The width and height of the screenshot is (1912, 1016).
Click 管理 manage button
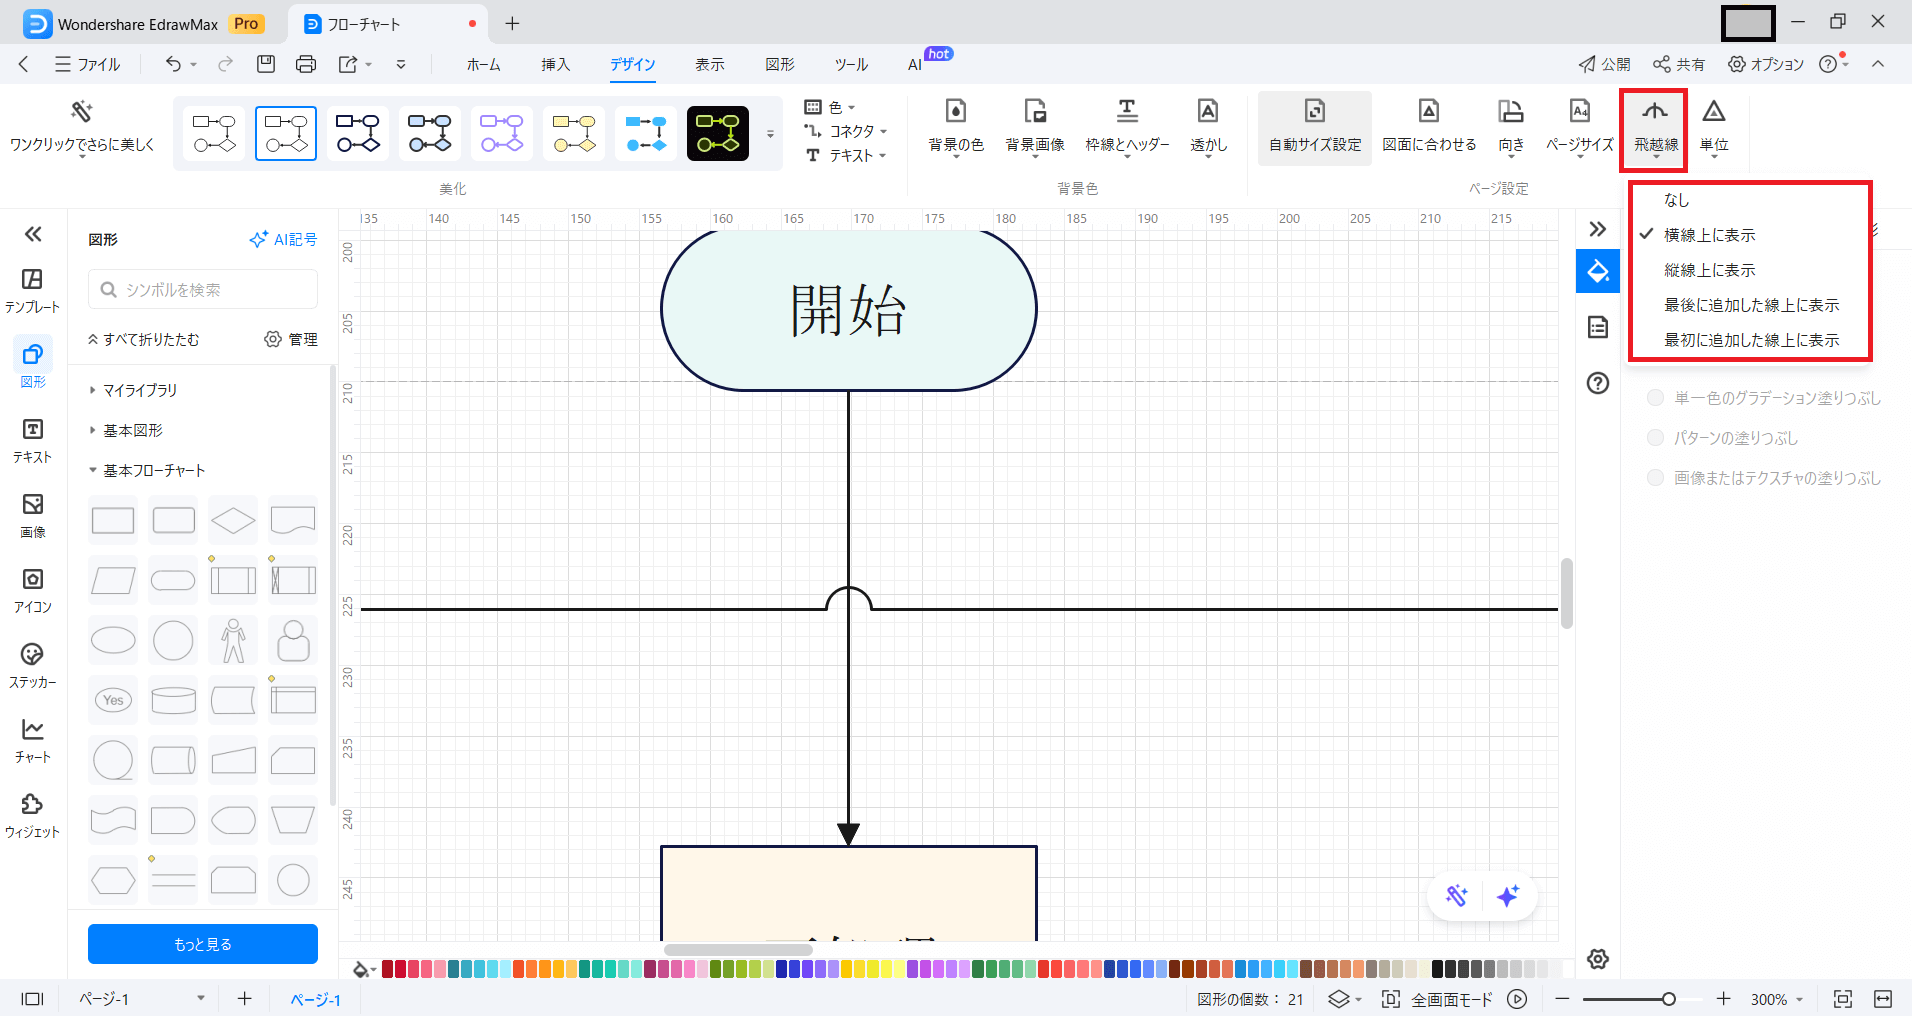coord(291,339)
